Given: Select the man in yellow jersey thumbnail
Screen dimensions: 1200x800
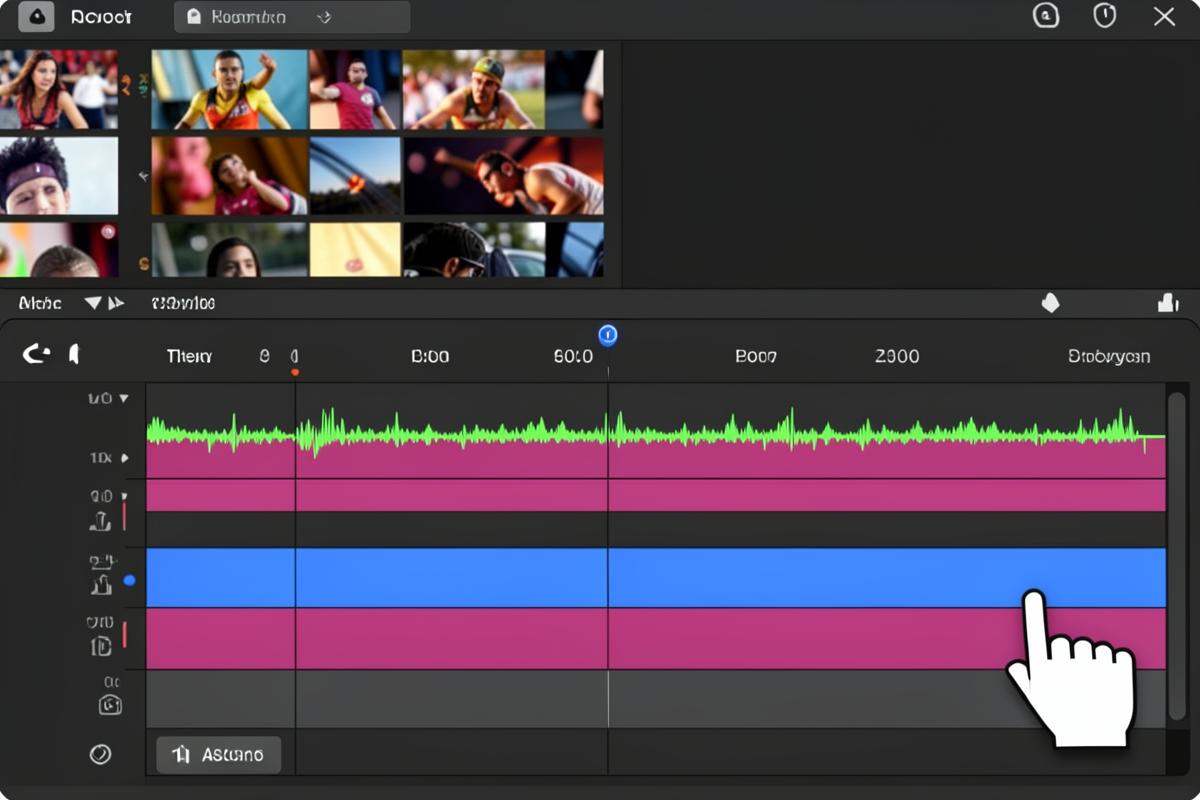Looking at the screenshot, I should pyautogui.click(x=229, y=89).
